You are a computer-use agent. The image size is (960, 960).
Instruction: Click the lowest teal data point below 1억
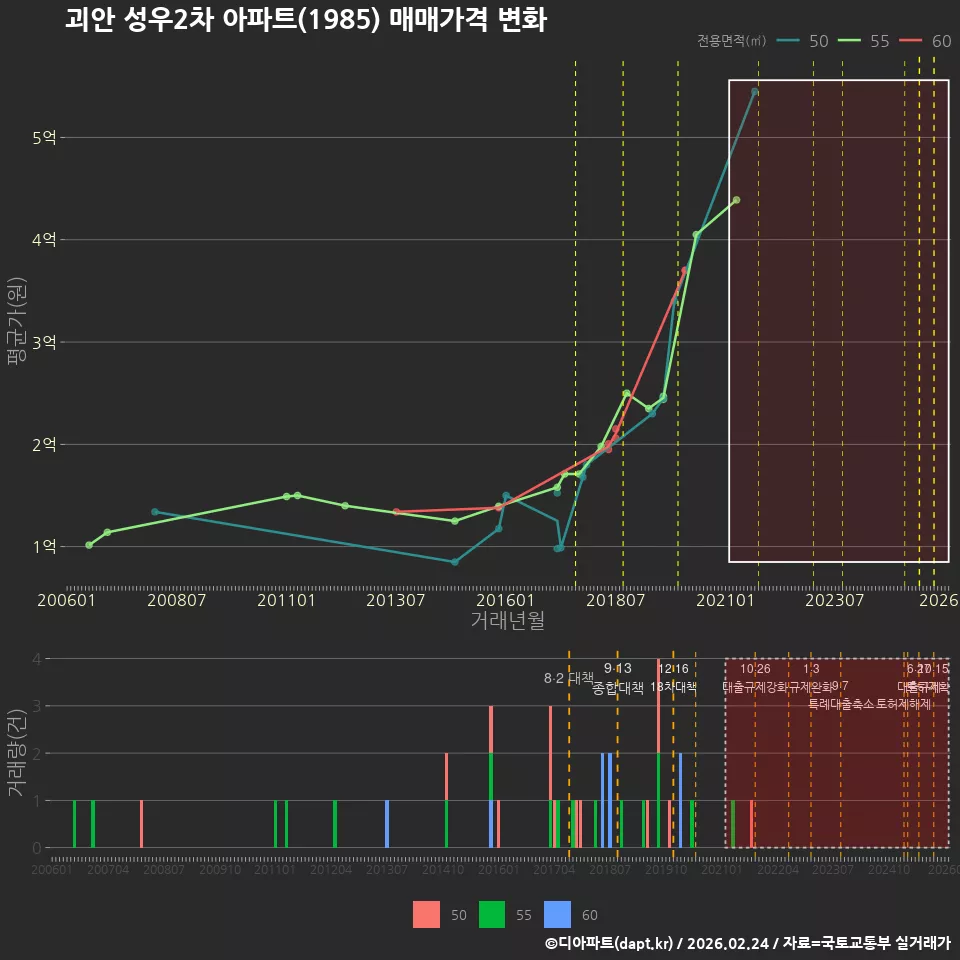(x=454, y=562)
